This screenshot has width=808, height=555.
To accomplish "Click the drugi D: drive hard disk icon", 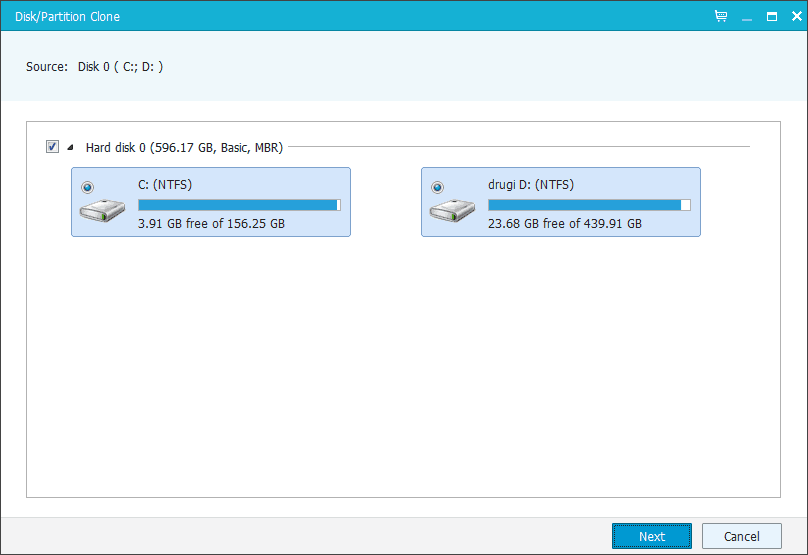I will tap(452, 210).
